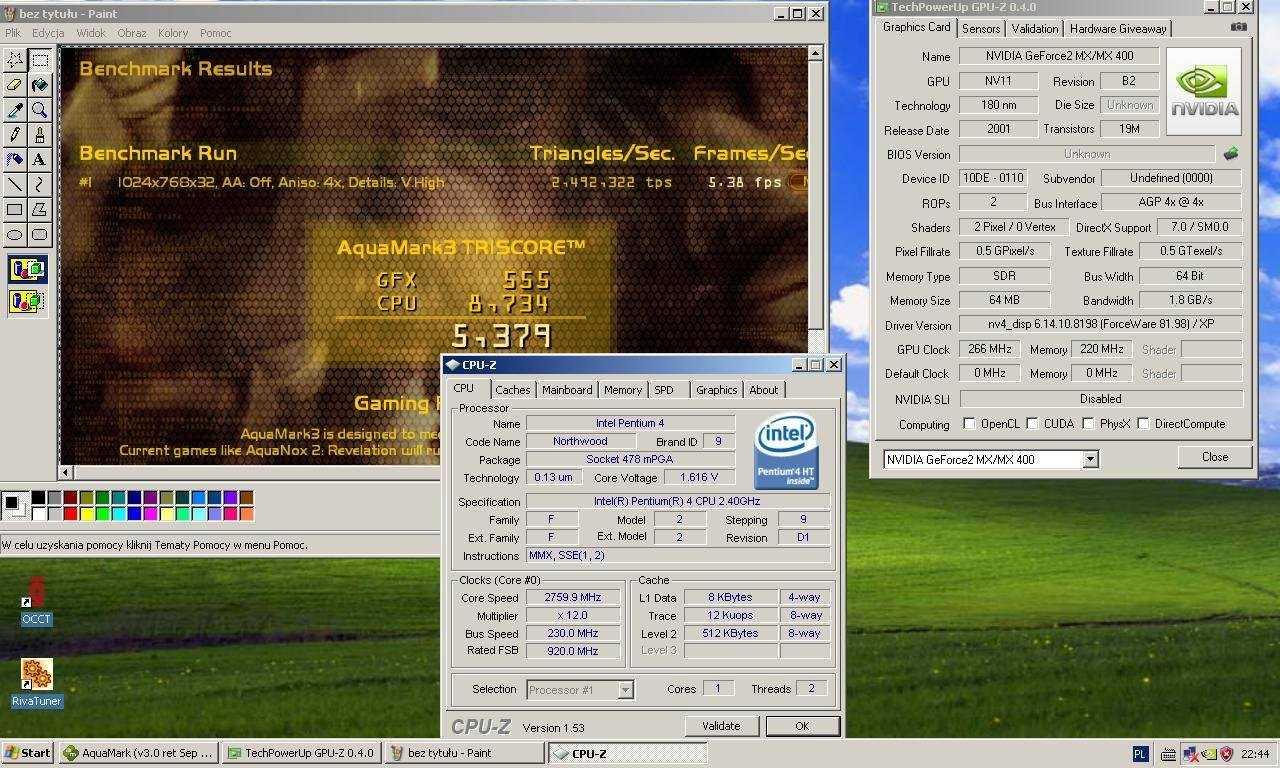Switch to the Caches tab in CPU-Z

point(513,390)
